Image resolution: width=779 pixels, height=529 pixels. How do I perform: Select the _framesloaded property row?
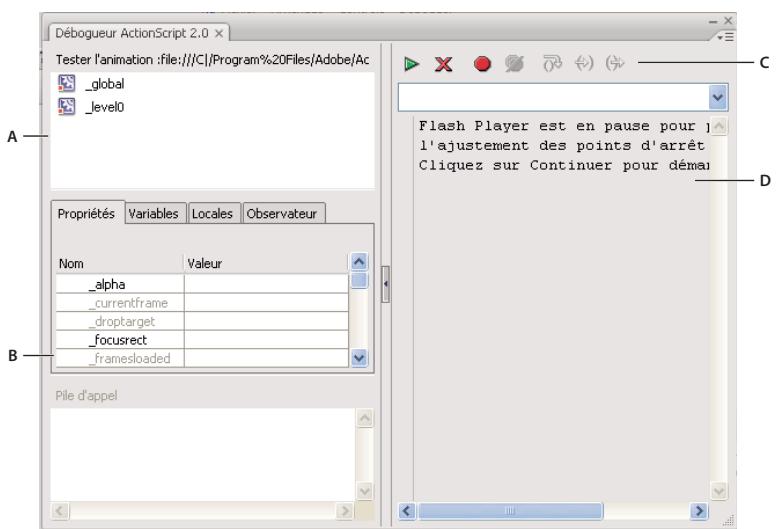tap(202, 359)
